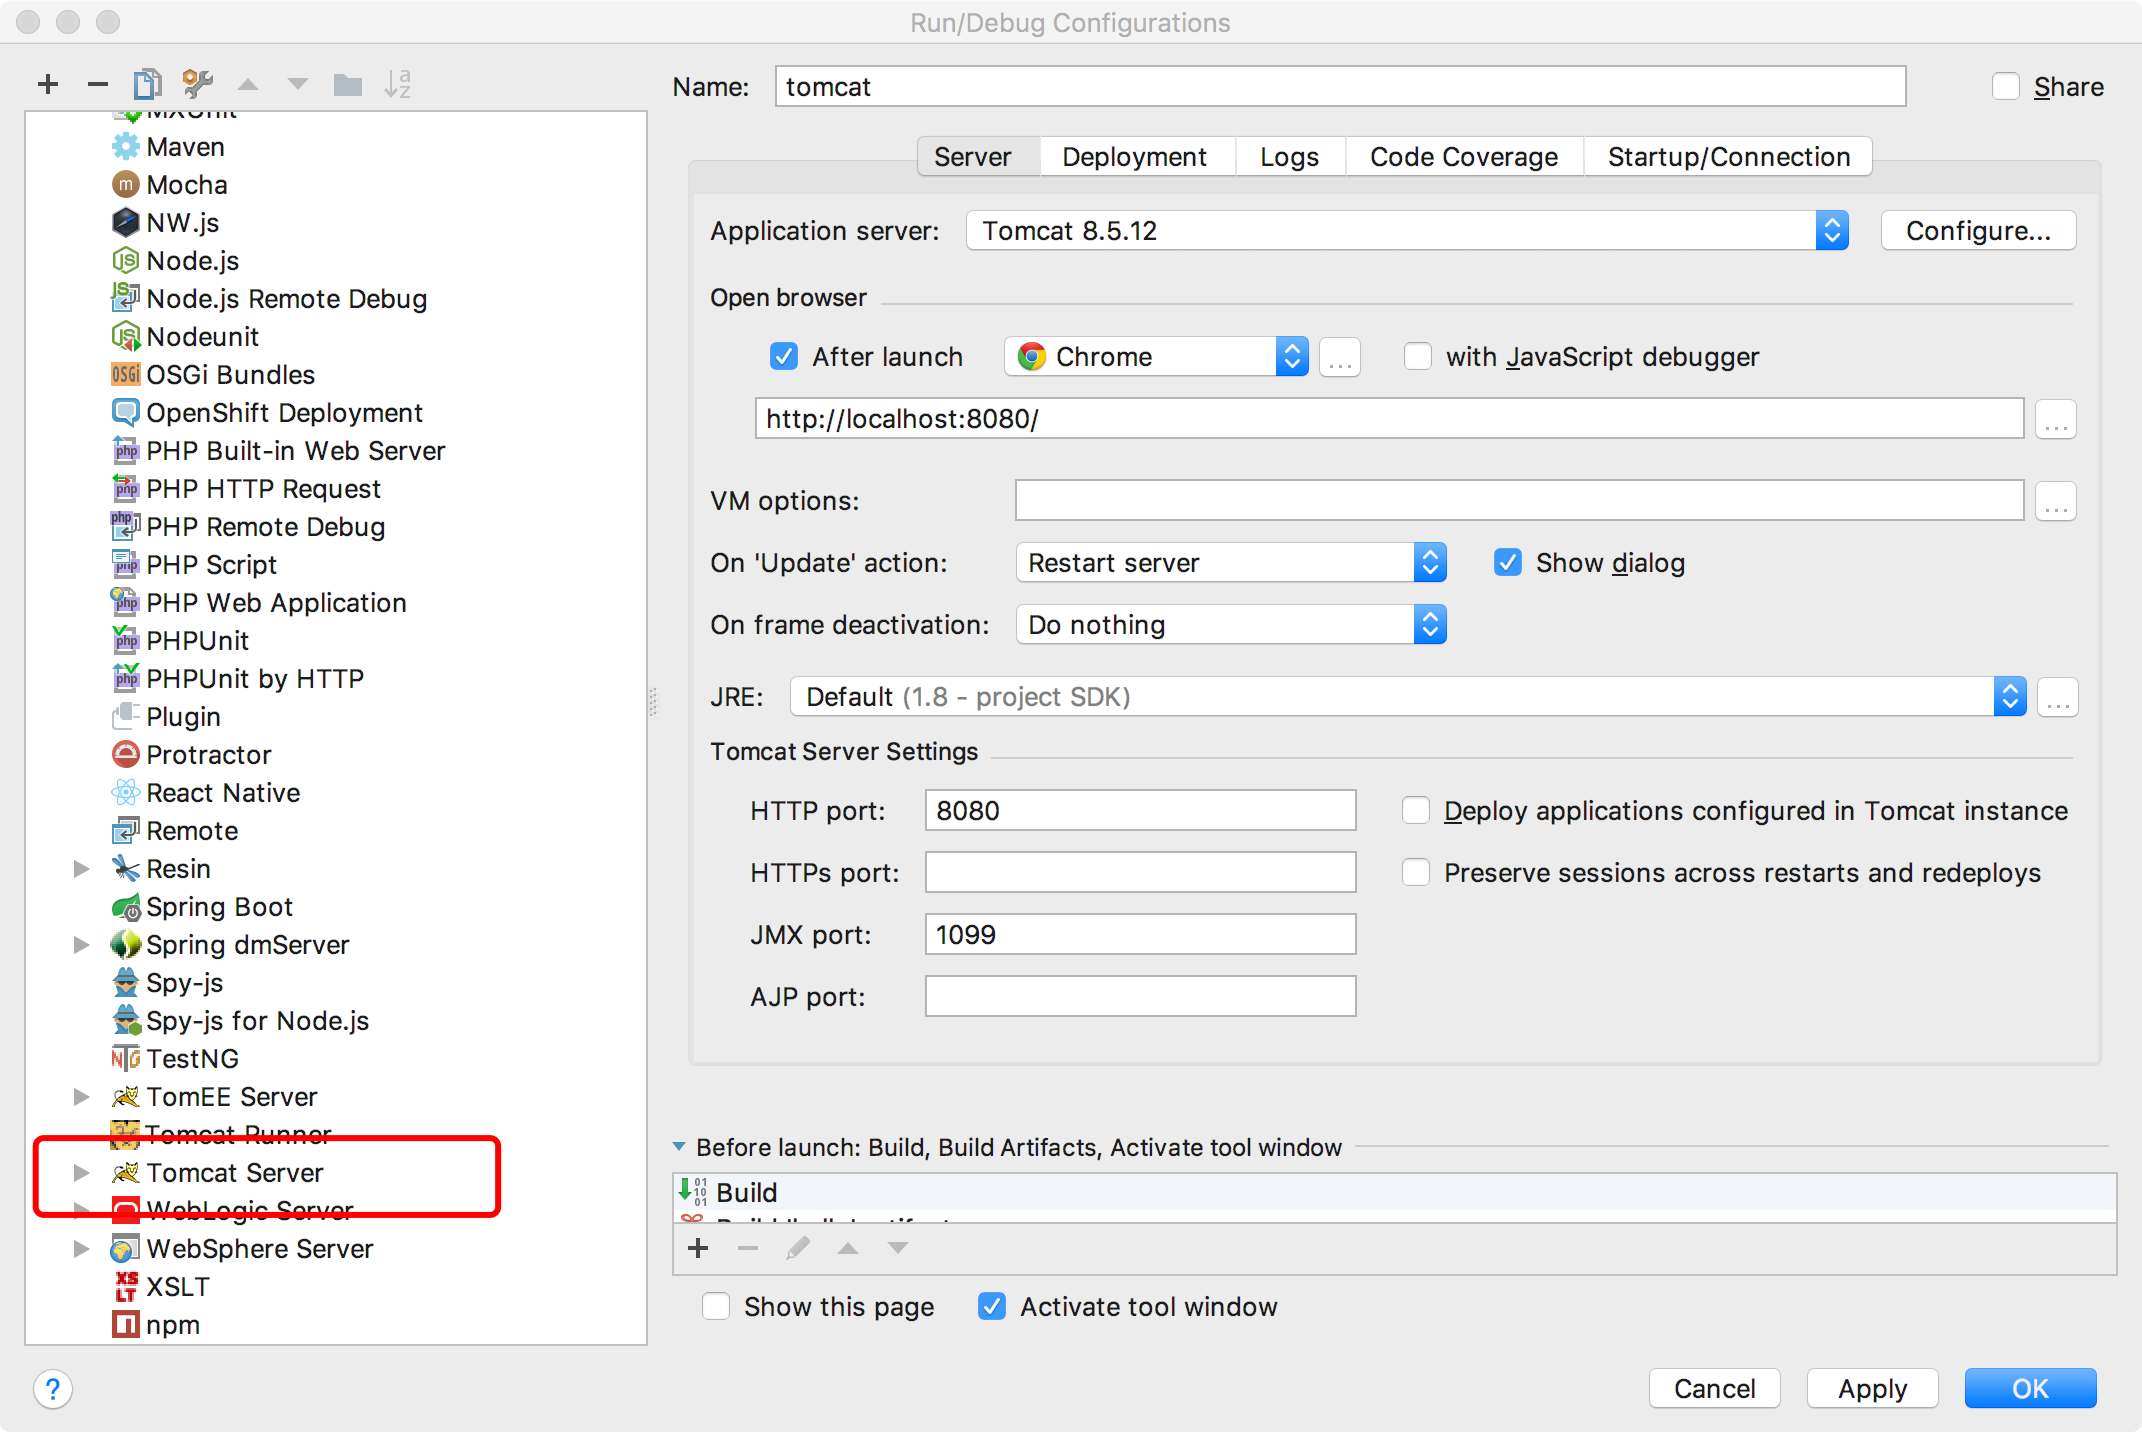Open the Chrome browser dropdown
Screen dimensions: 2142x1432
[1156, 357]
